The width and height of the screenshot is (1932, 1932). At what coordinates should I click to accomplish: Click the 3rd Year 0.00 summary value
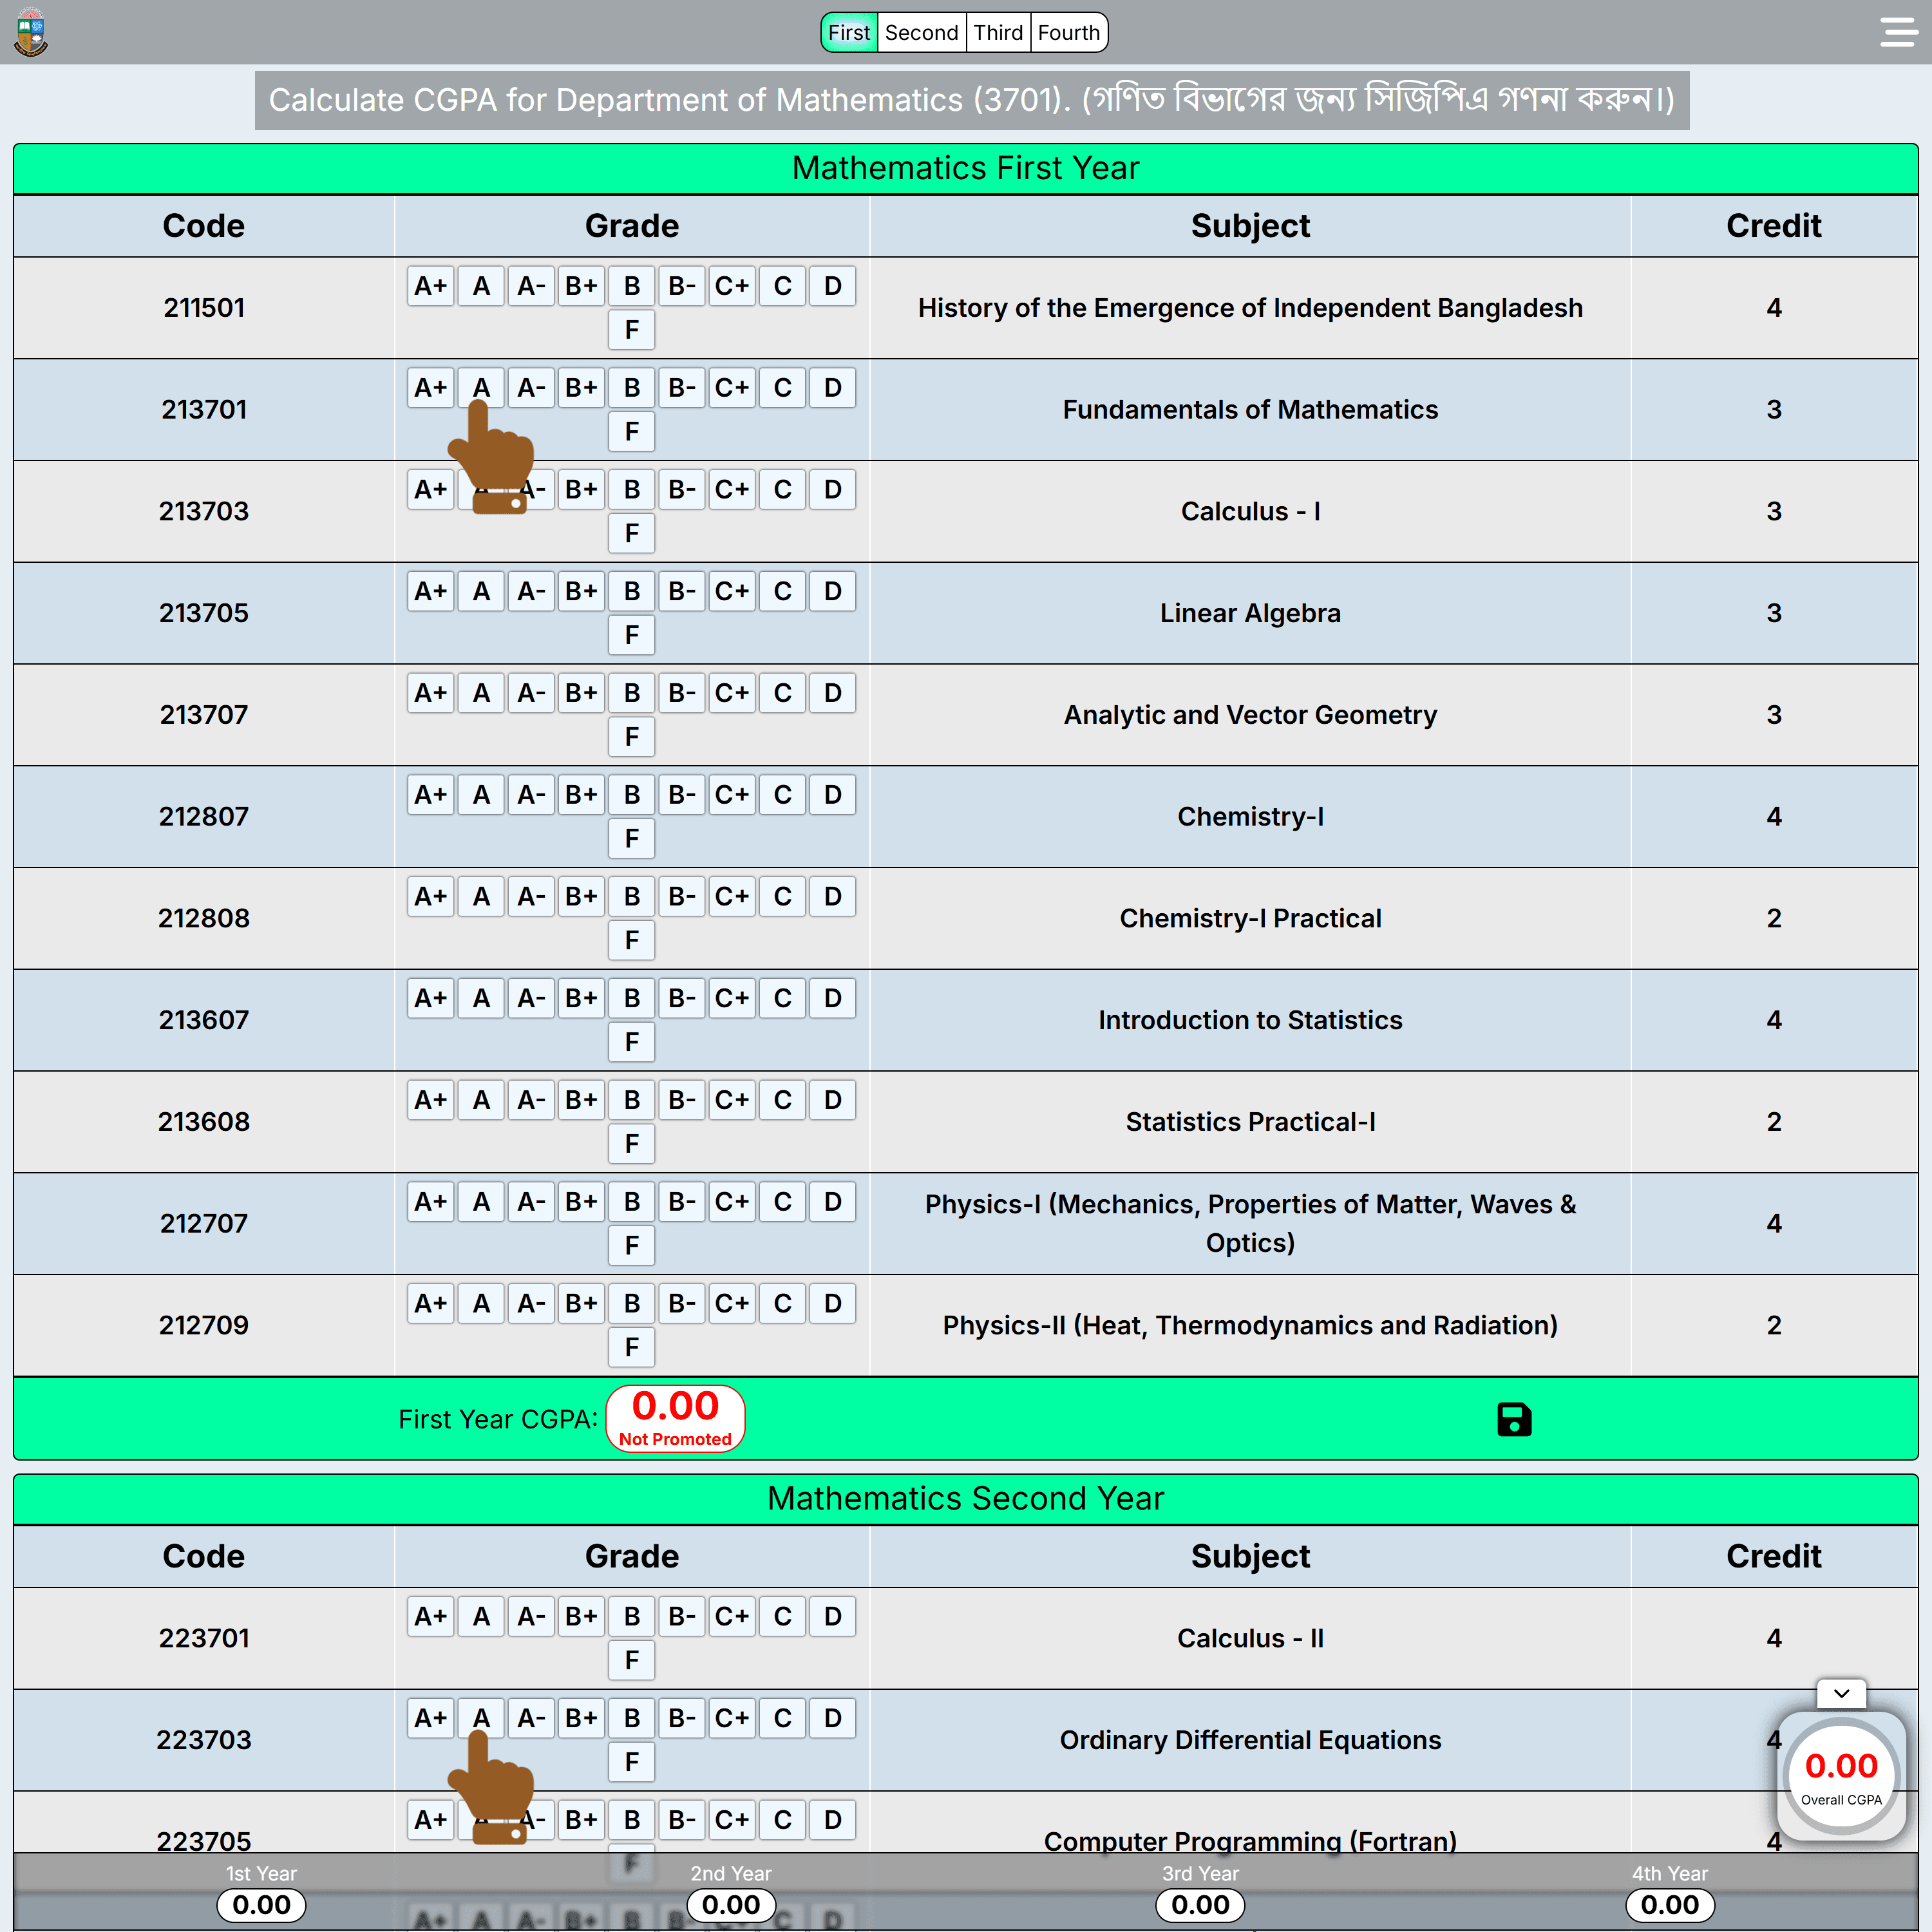click(x=1200, y=1904)
